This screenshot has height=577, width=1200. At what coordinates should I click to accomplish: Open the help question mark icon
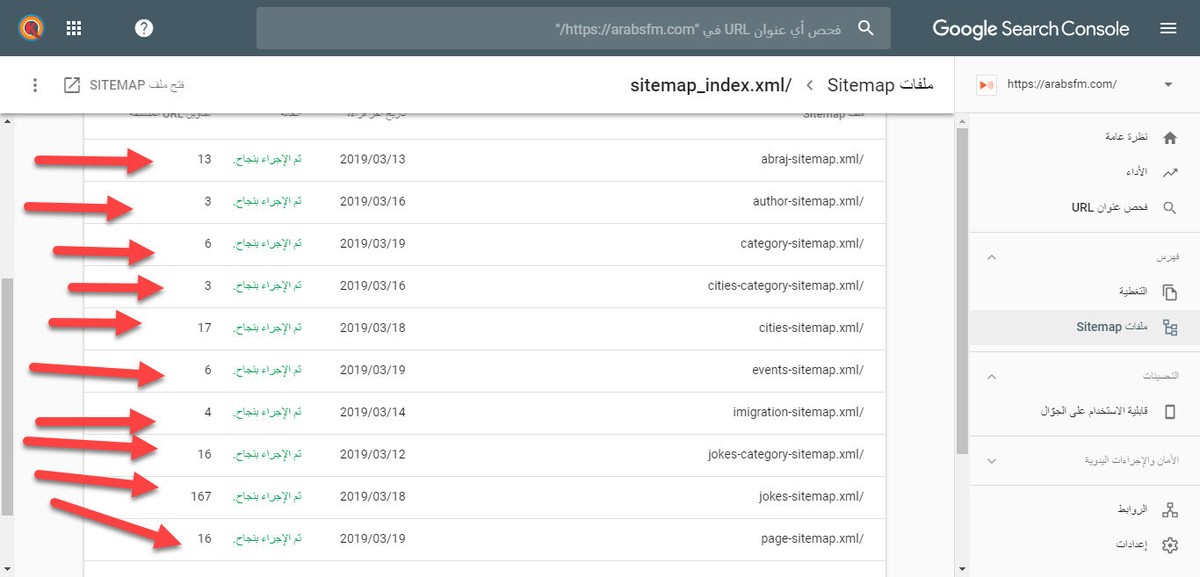(x=144, y=28)
